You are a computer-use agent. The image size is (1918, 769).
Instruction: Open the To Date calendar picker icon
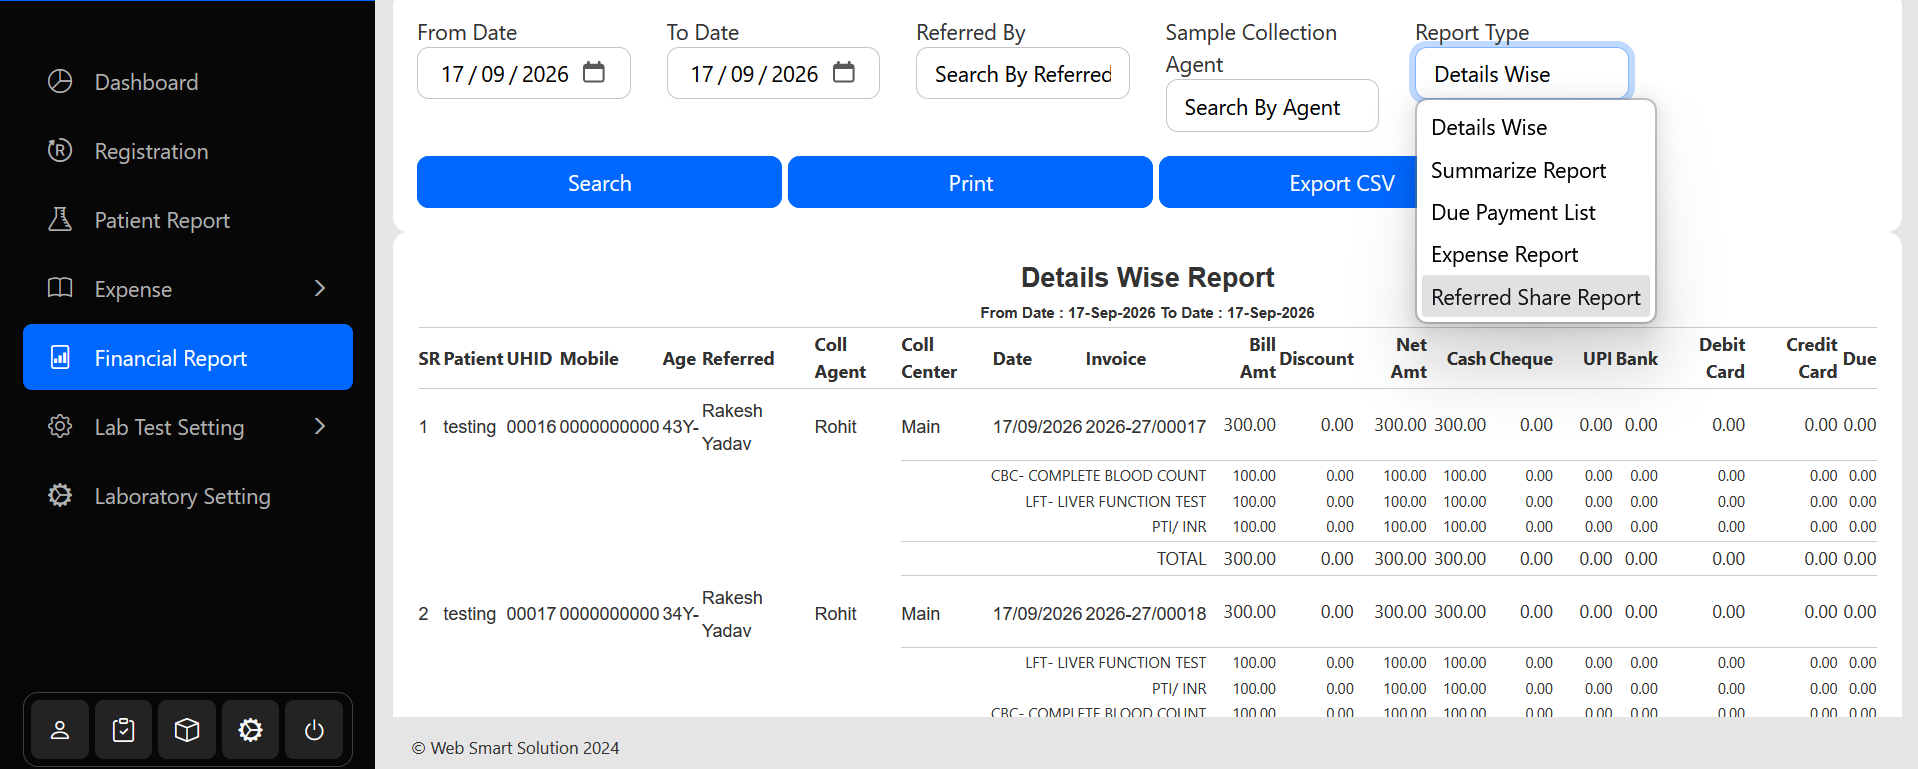[x=844, y=72]
